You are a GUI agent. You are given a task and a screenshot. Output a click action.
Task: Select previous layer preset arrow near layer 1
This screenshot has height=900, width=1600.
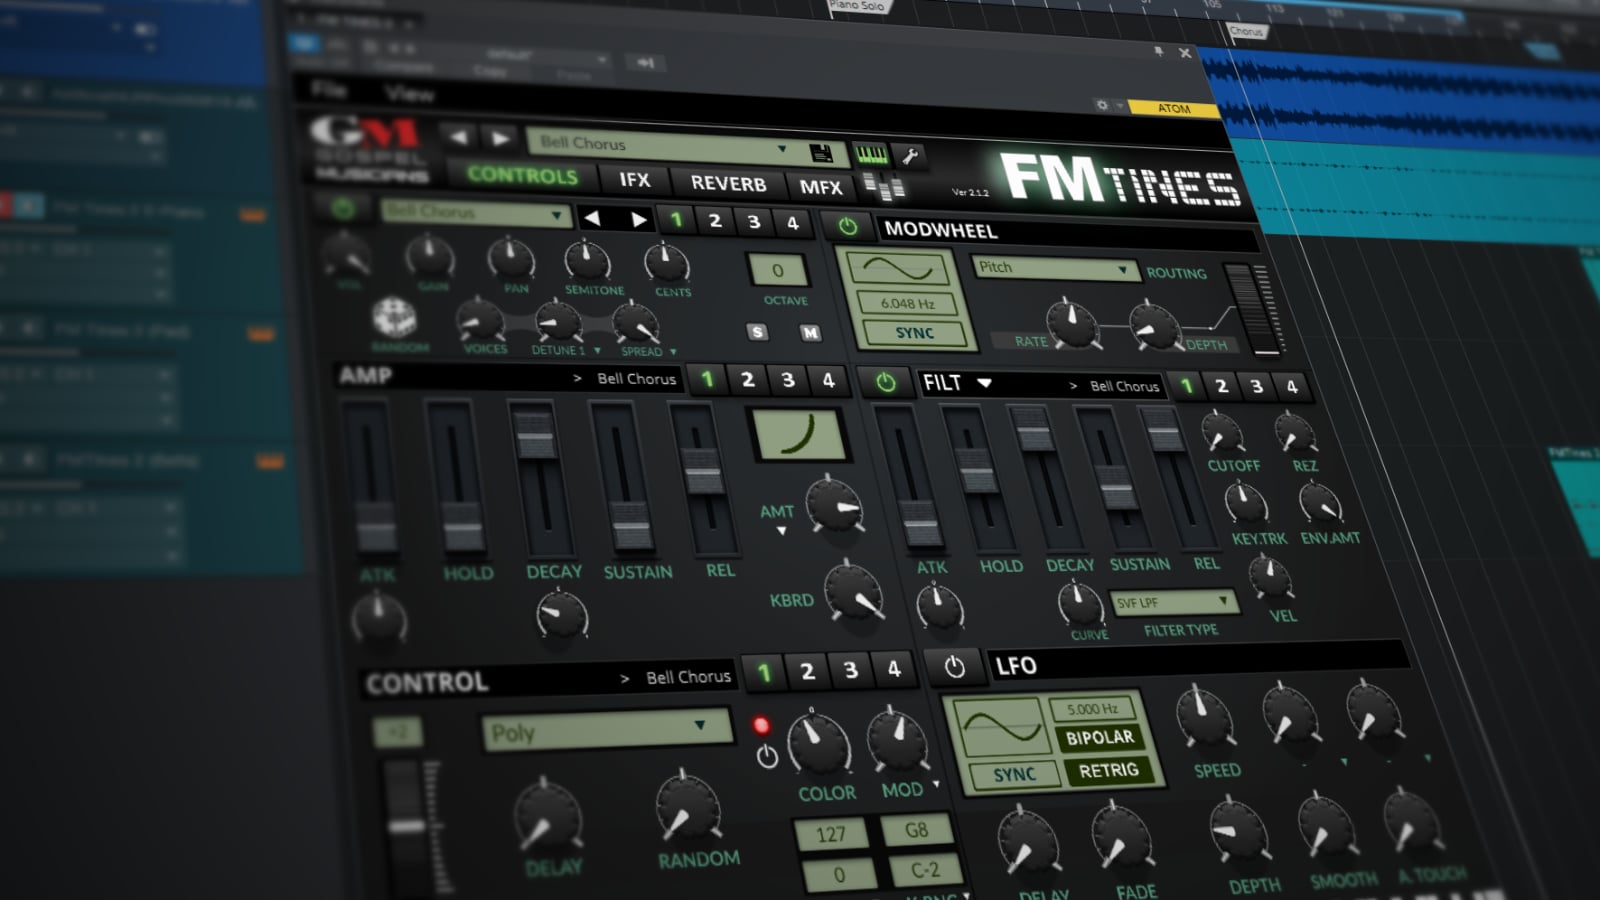pos(592,218)
